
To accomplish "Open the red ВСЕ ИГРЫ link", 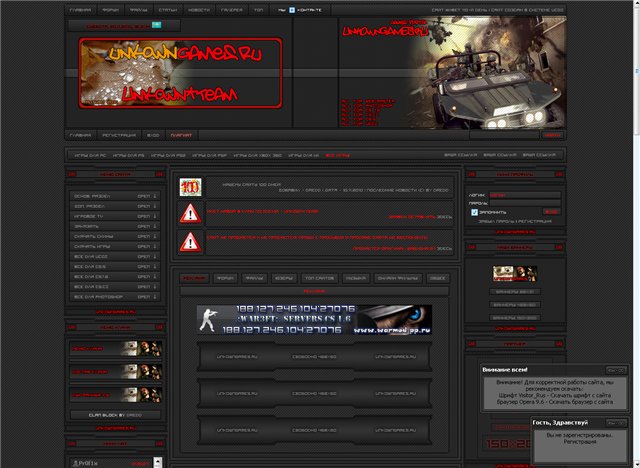I will (x=337, y=155).
